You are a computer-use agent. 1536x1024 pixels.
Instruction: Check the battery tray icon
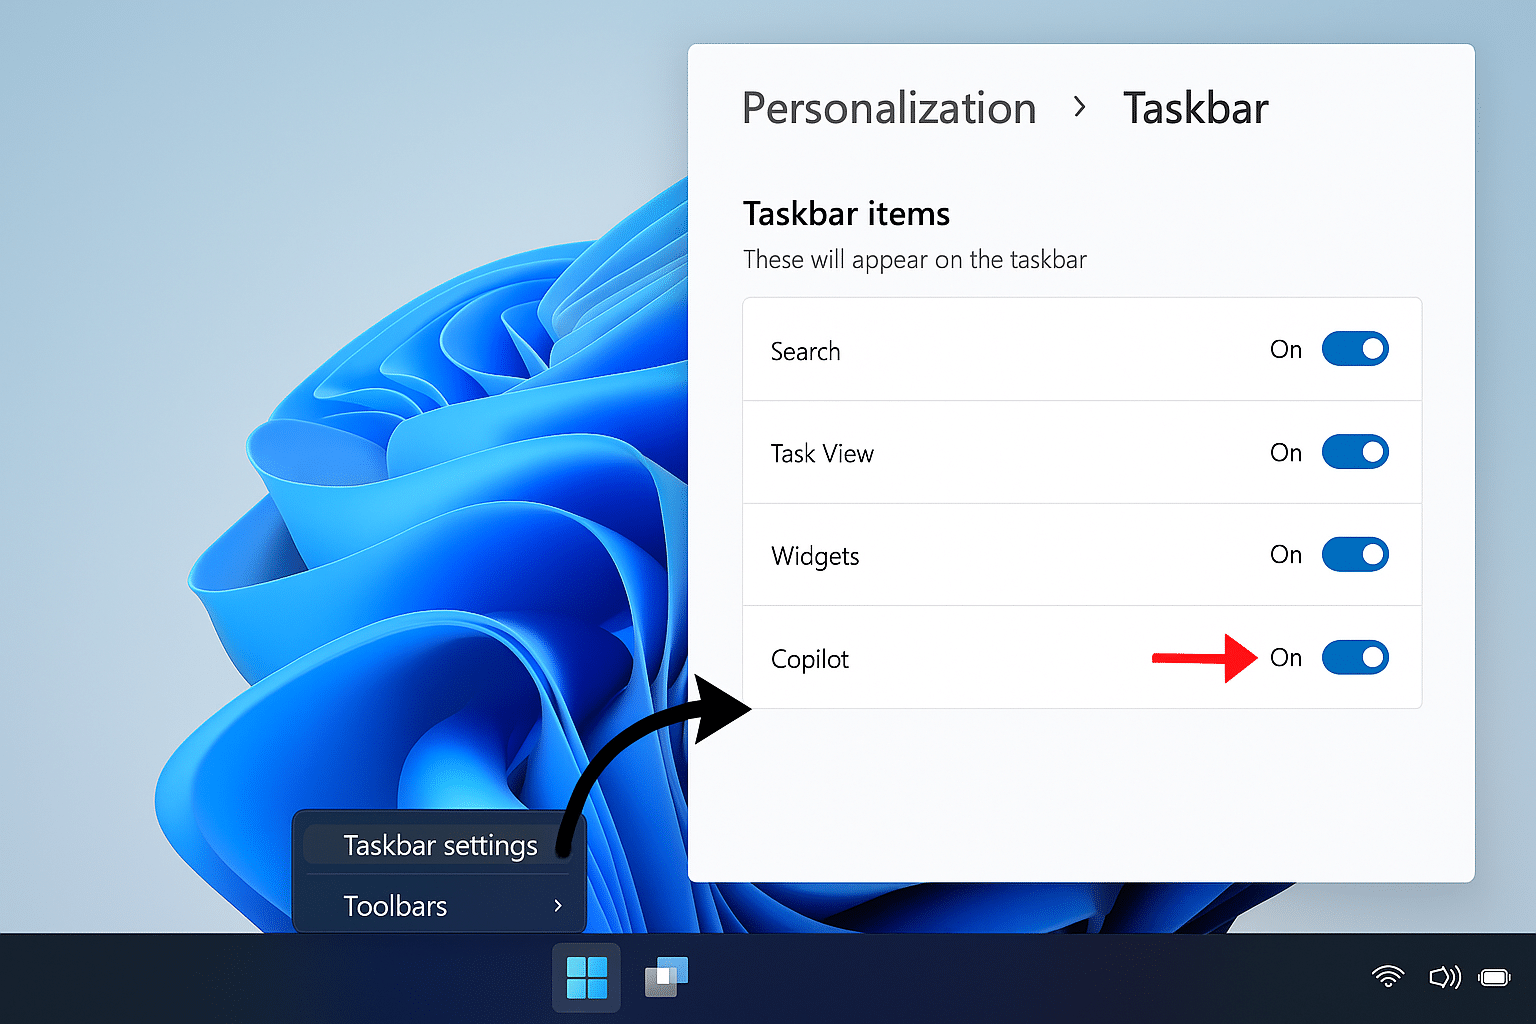[1496, 977]
